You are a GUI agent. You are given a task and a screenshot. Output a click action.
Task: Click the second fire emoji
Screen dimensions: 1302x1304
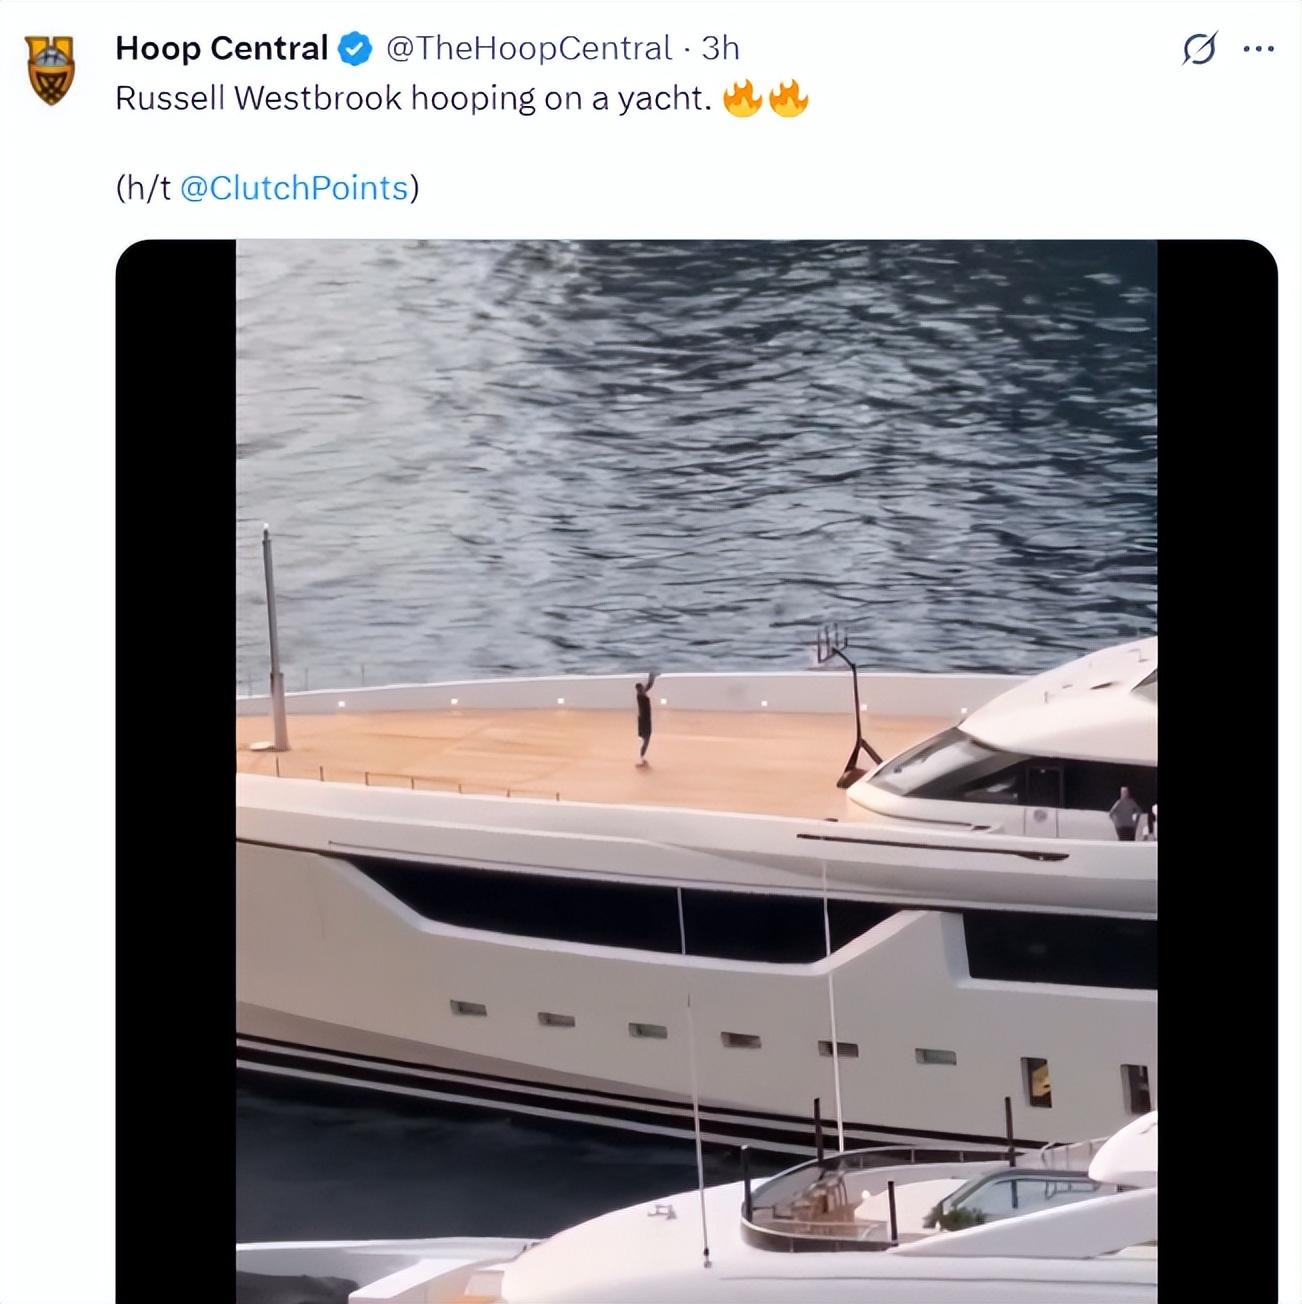pyautogui.click(x=788, y=98)
